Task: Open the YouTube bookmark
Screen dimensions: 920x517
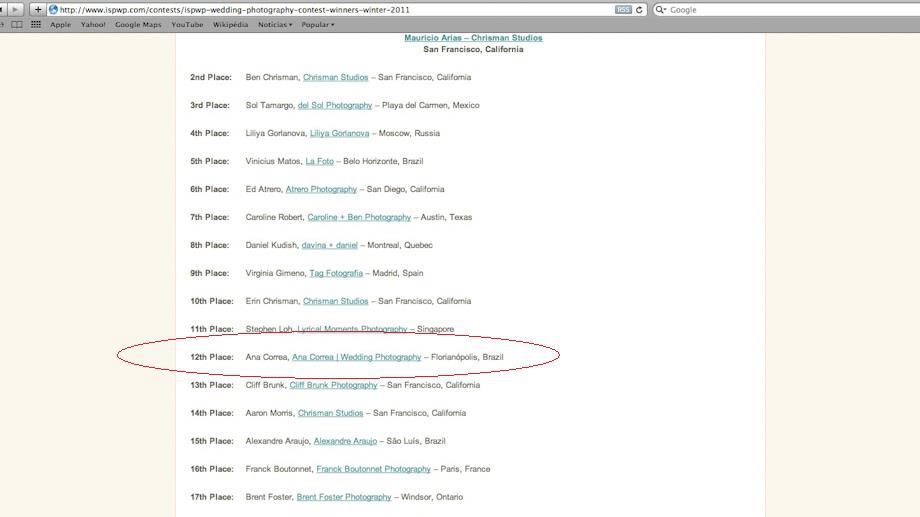Action: (187, 25)
